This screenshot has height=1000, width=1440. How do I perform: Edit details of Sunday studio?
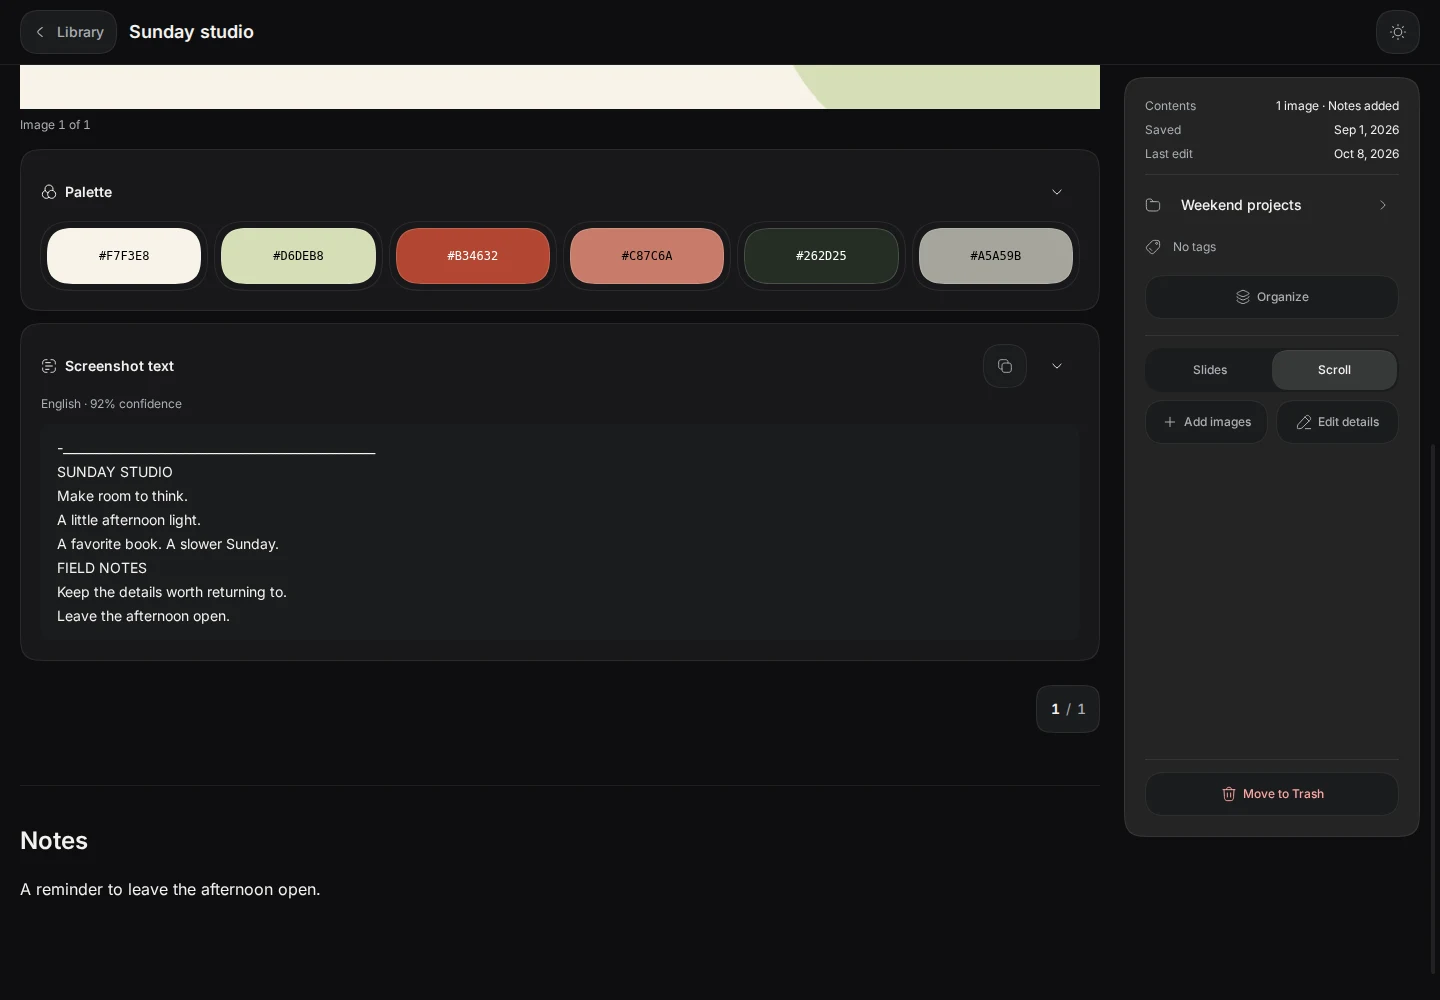(x=1337, y=422)
